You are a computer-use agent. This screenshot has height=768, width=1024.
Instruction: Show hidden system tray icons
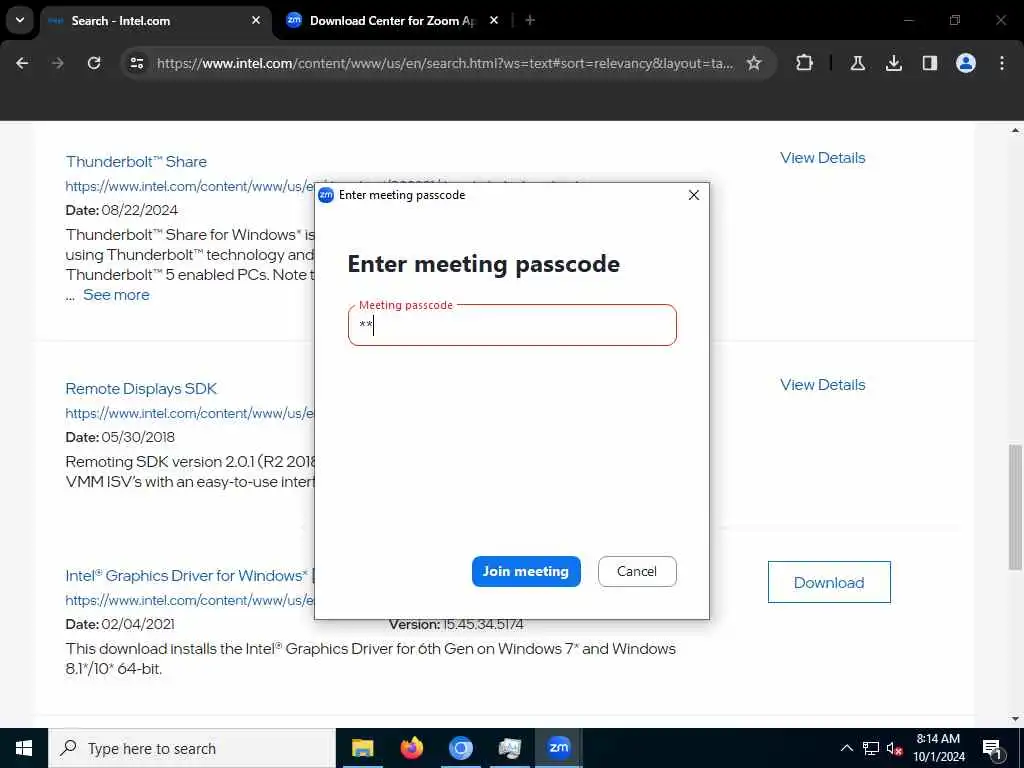click(x=846, y=748)
